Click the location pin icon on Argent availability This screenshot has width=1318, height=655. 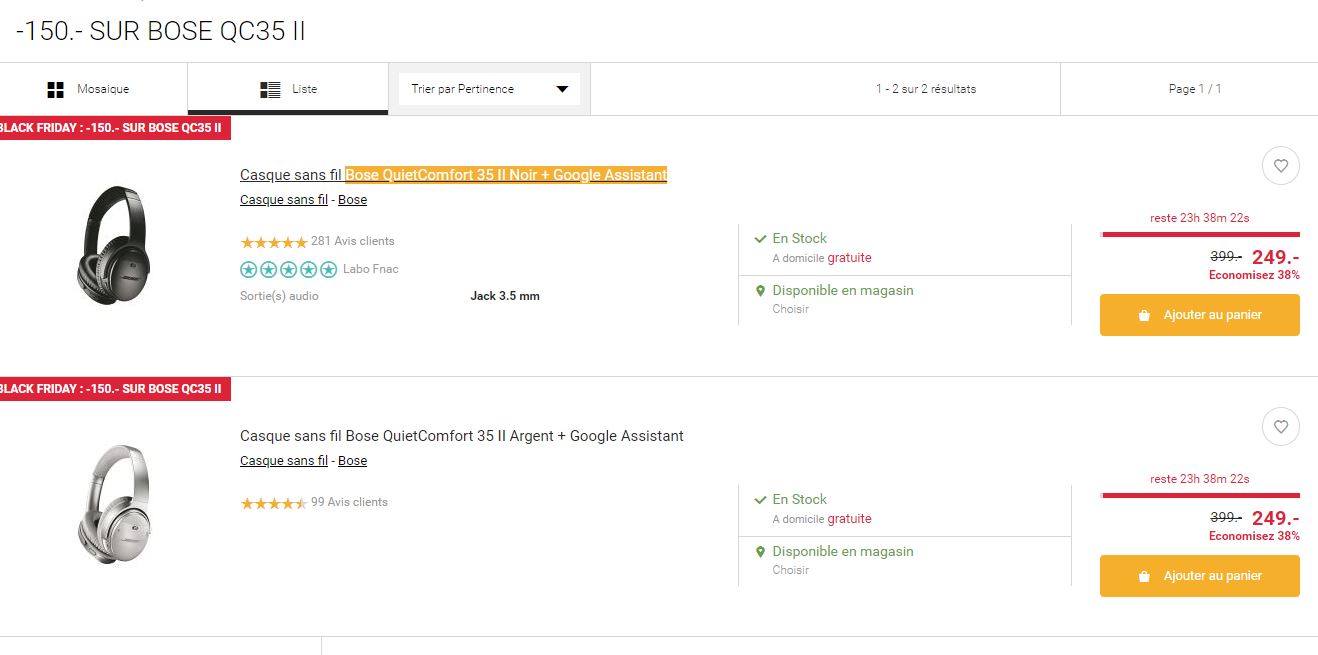[760, 552]
